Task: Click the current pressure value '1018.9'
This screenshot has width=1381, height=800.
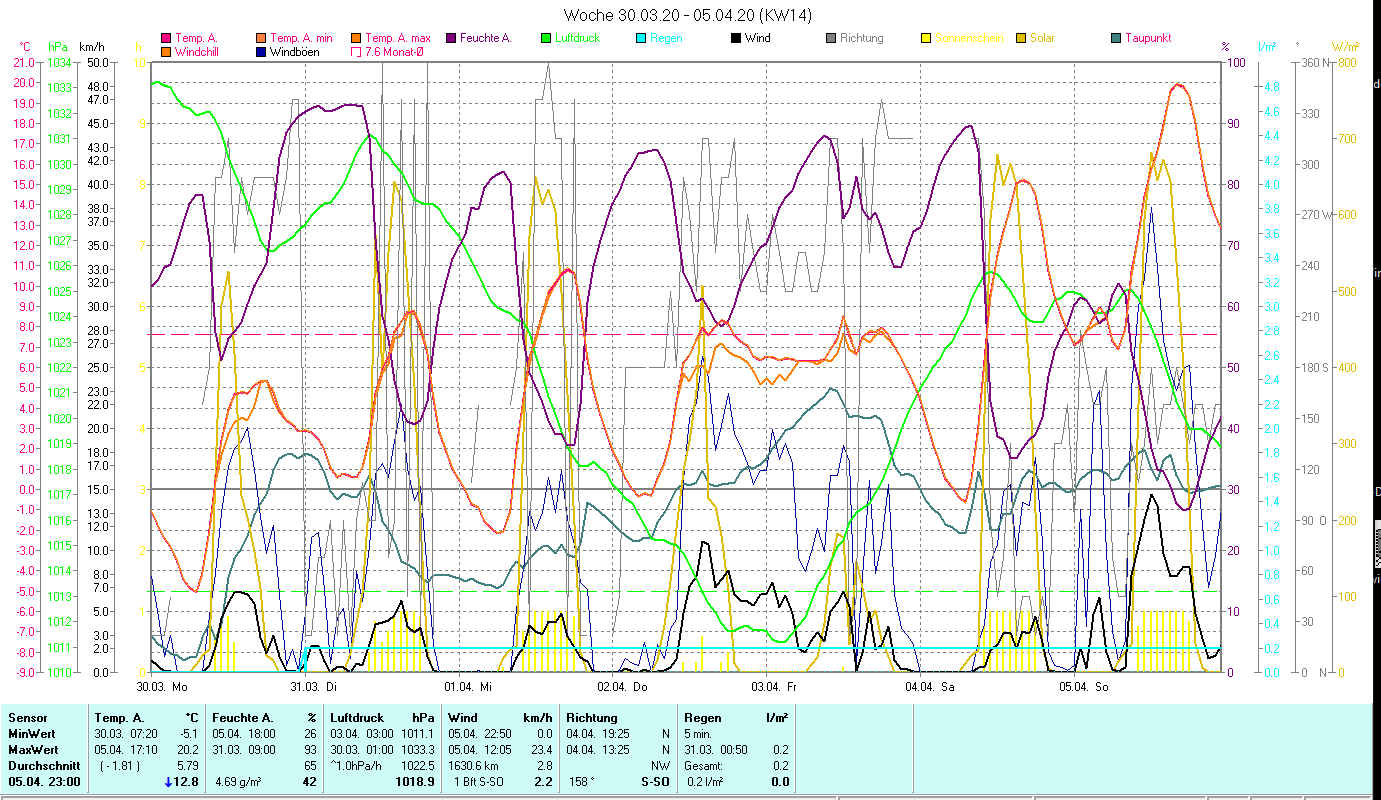Action: [415, 782]
